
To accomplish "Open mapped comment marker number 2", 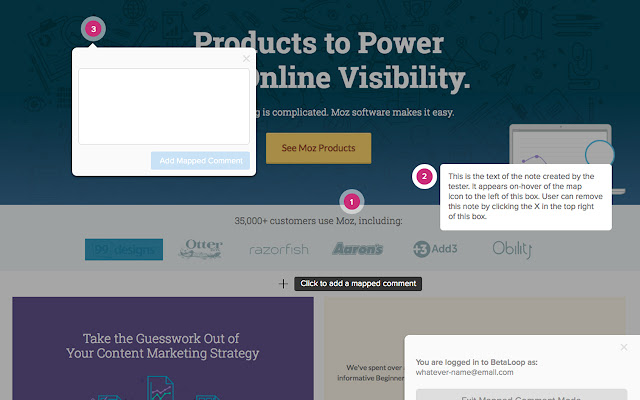I will [x=424, y=176].
